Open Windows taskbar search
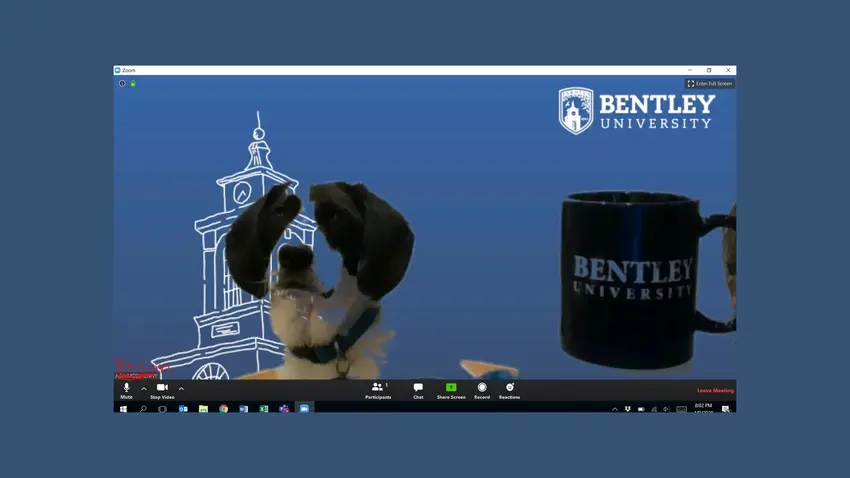Image resolution: width=850 pixels, height=478 pixels. coord(143,409)
